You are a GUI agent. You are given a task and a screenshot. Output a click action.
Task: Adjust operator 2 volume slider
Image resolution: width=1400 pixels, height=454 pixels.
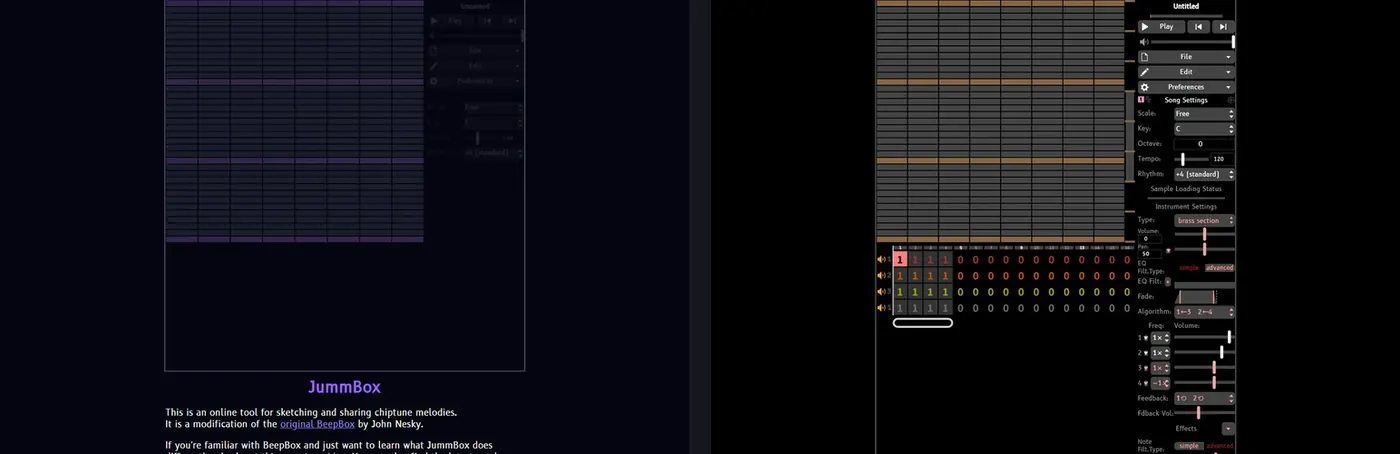tap(1204, 353)
